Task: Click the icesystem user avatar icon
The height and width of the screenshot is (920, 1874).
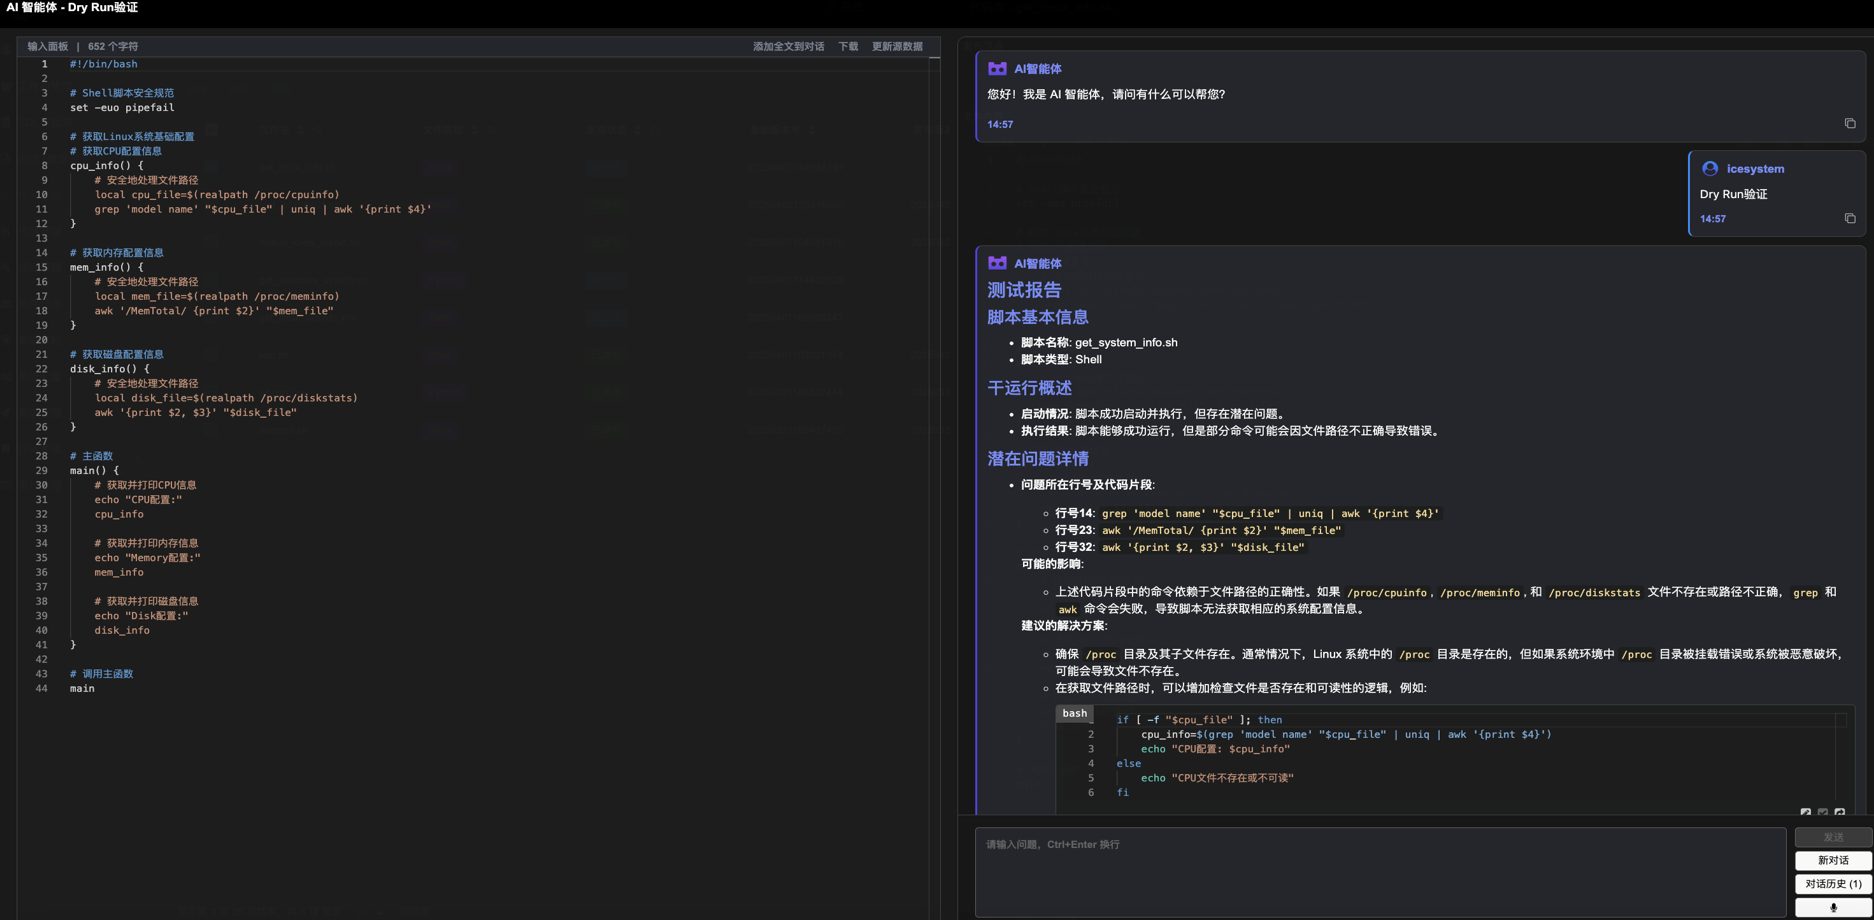Action: pyautogui.click(x=1710, y=168)
